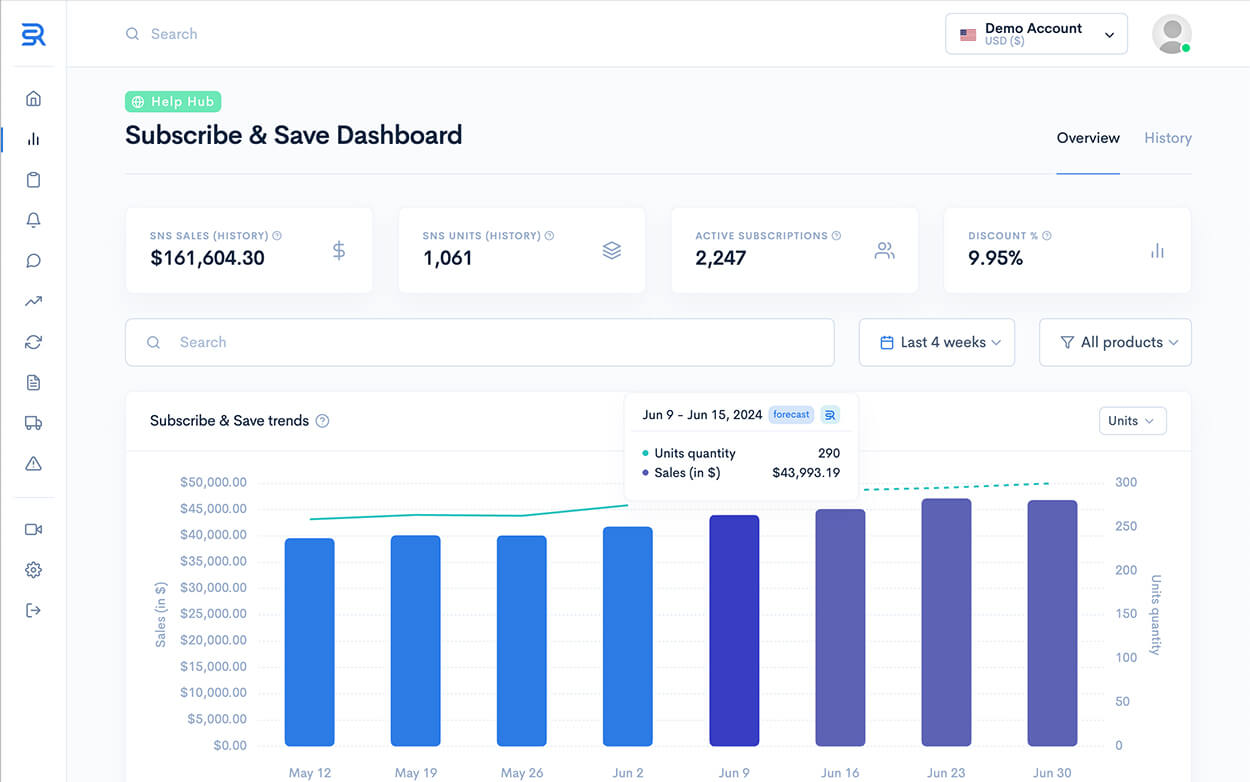This screenshot has width=1250, height=782.
Task: Click the info icon beside SNS Units (History)
Action: coord(549,236)
